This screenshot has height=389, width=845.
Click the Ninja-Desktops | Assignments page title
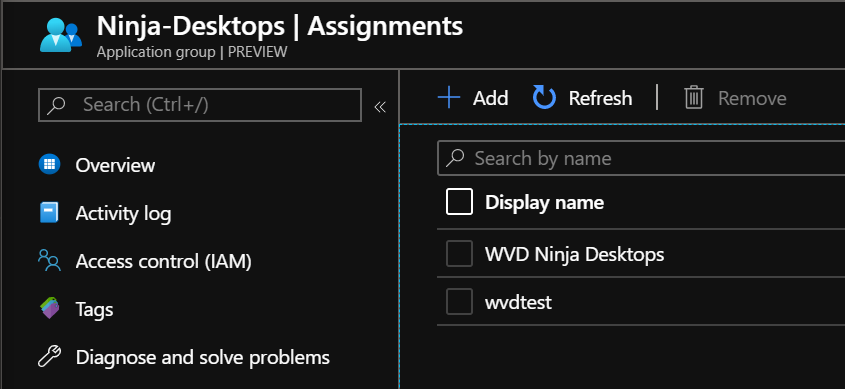[280, 26]
